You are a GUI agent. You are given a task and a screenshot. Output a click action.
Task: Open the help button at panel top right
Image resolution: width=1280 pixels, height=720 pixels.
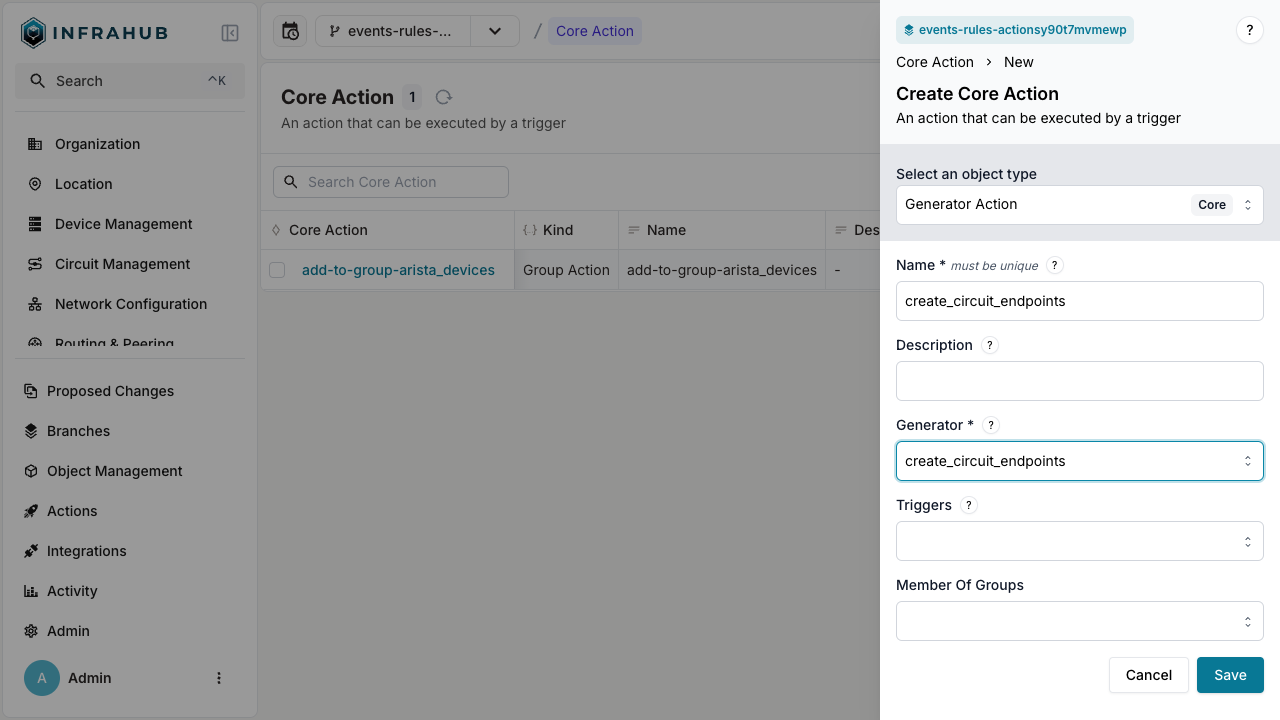coord(1249,30)
